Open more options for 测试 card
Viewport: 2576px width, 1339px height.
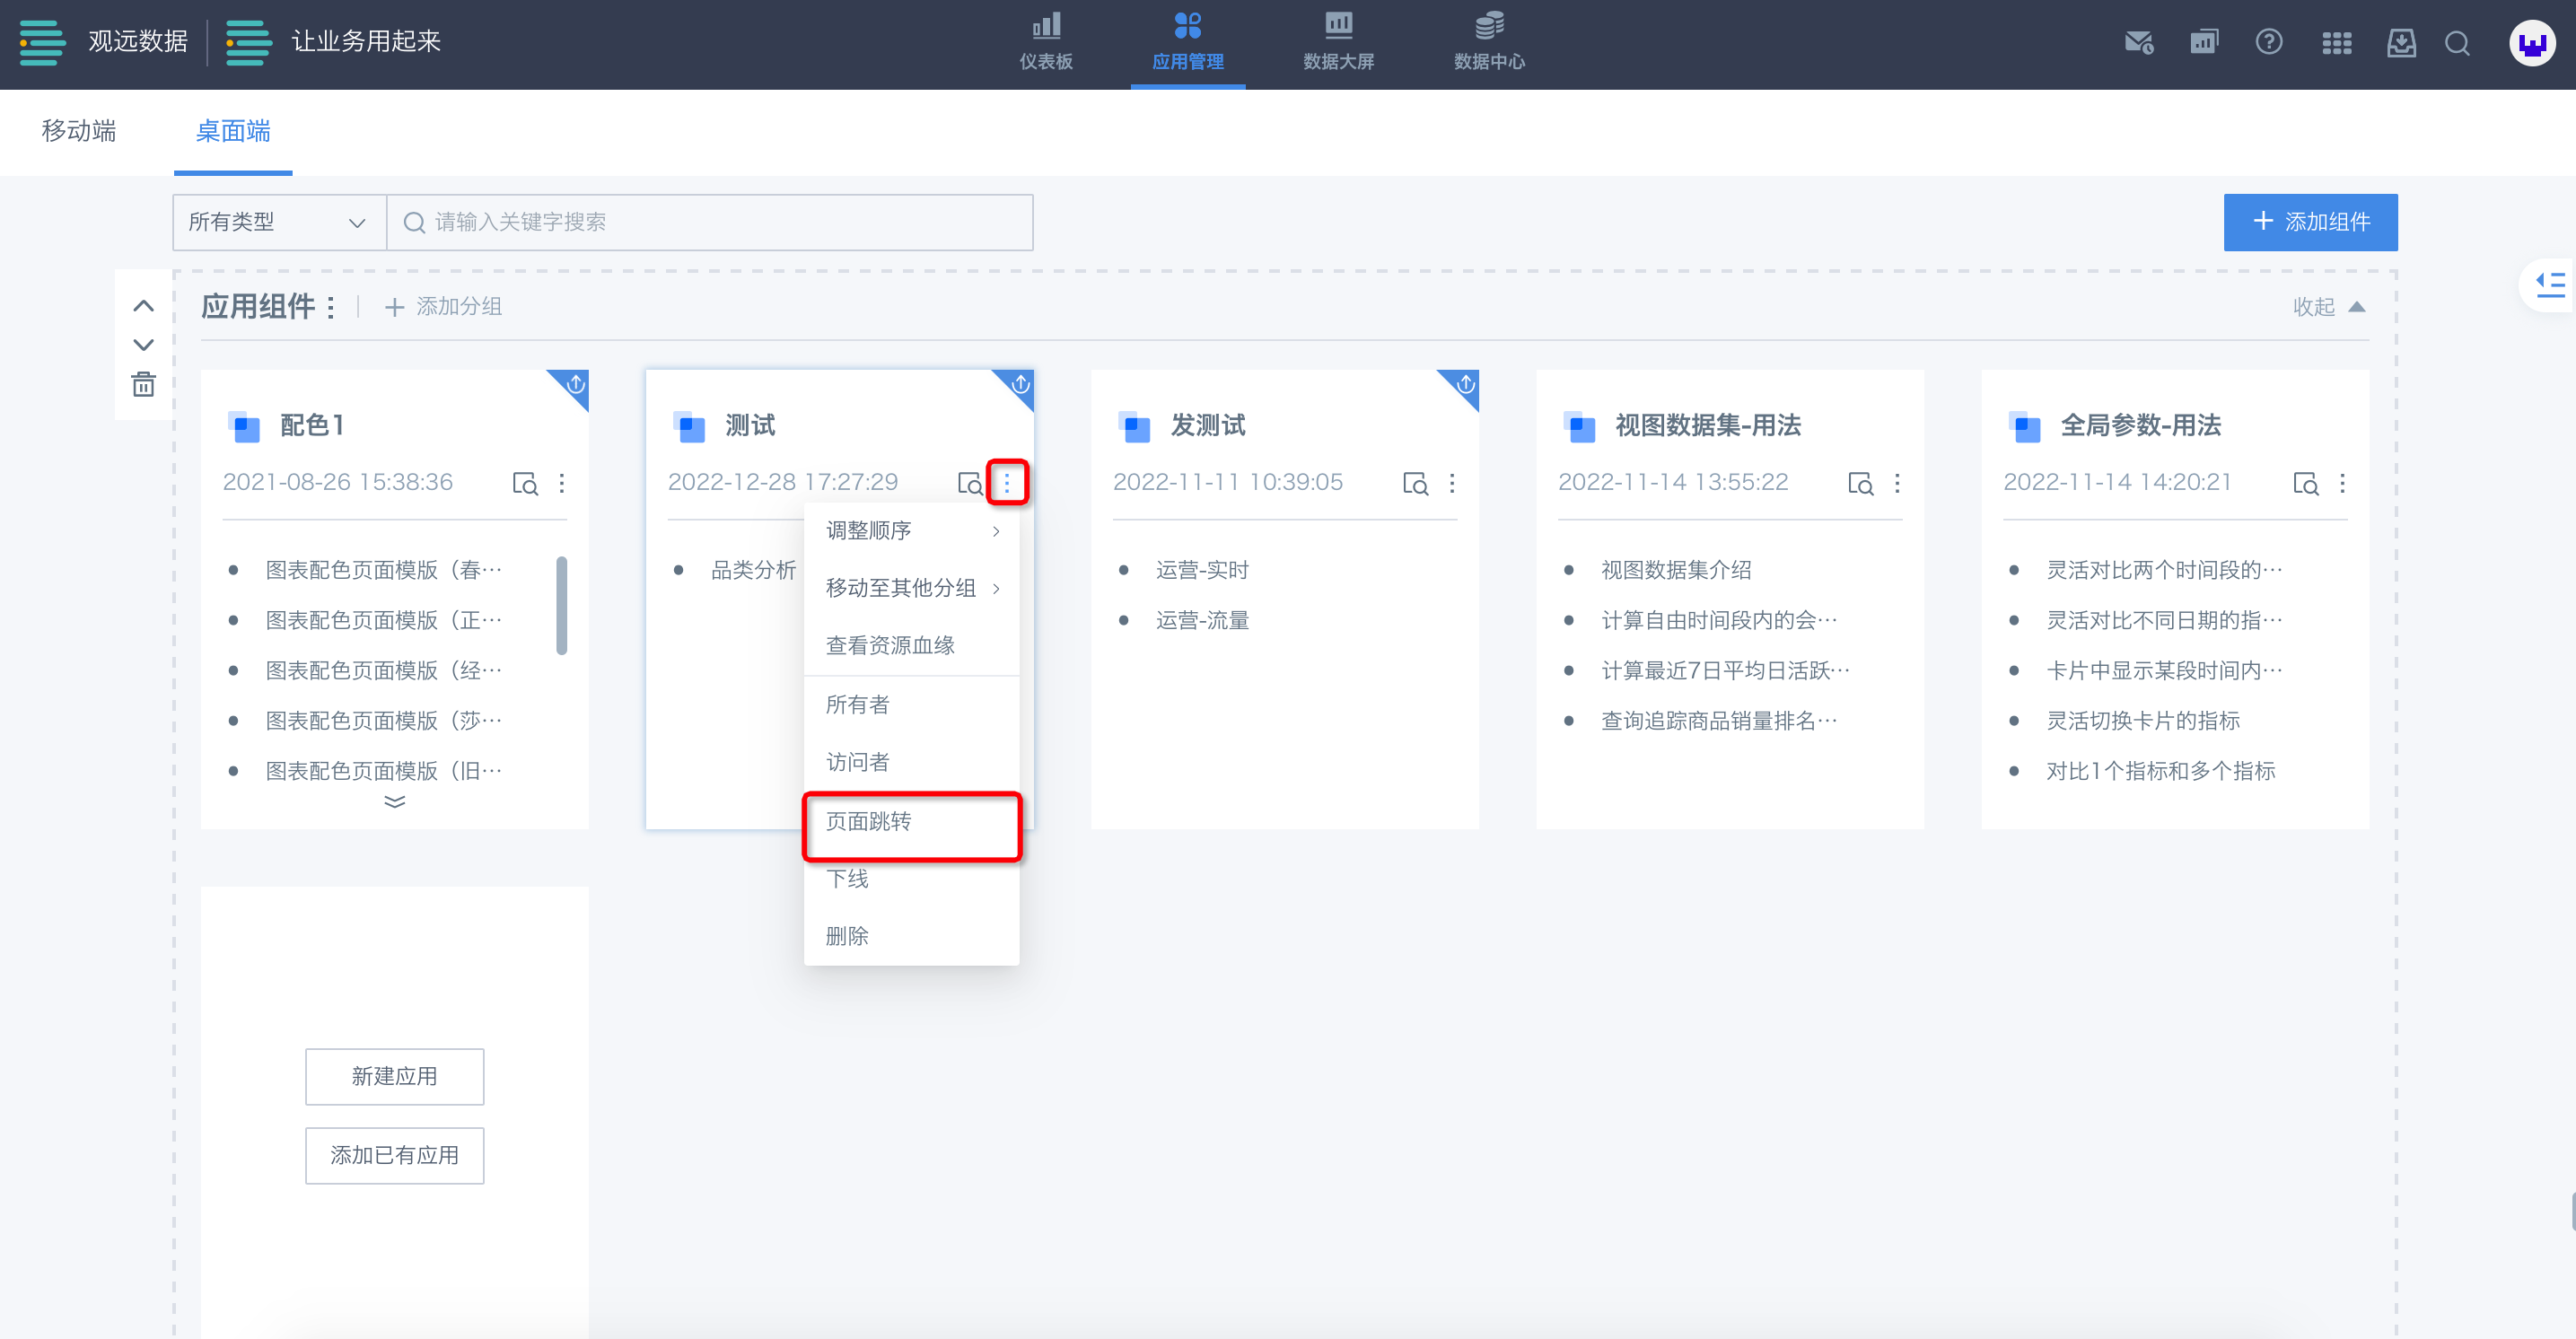(1007, 484)
